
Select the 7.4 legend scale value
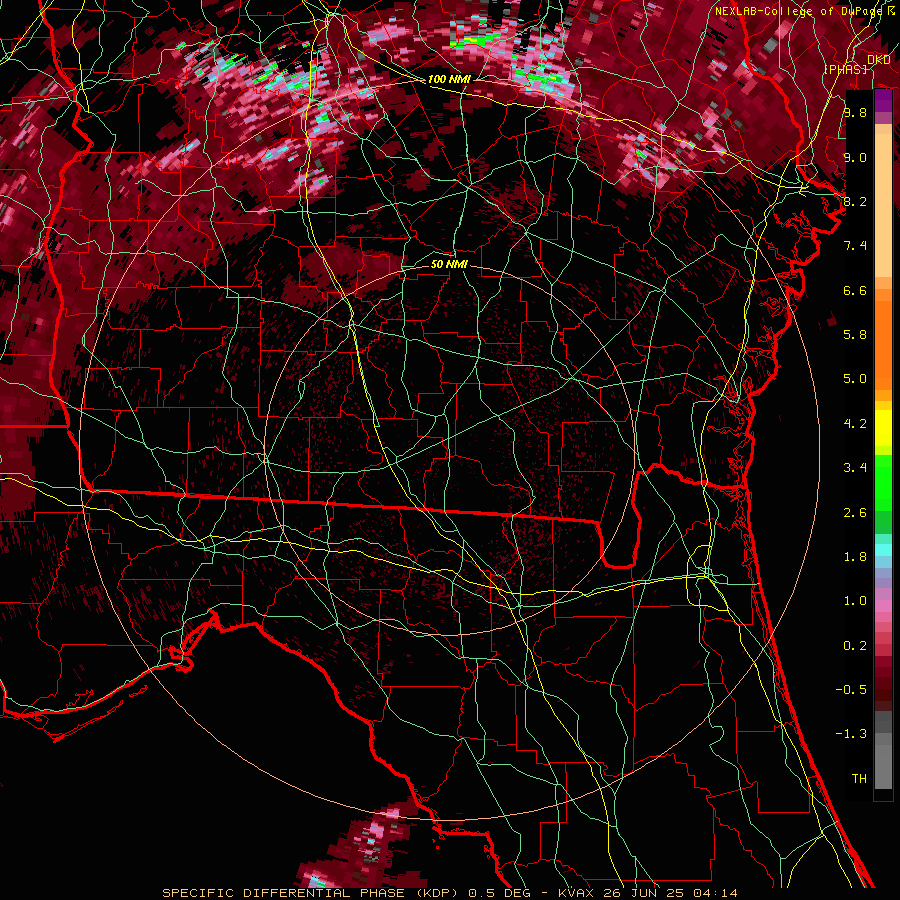pos(855,246)
